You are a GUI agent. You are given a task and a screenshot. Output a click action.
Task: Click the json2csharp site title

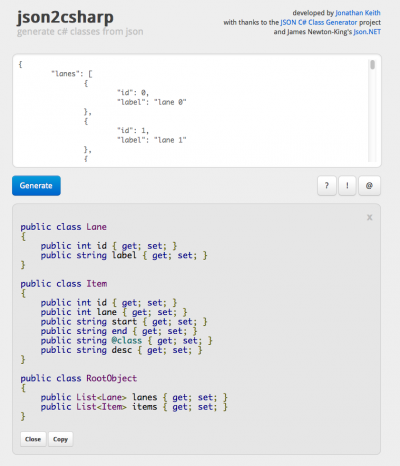pyautogui.click(x=65, y=17)
